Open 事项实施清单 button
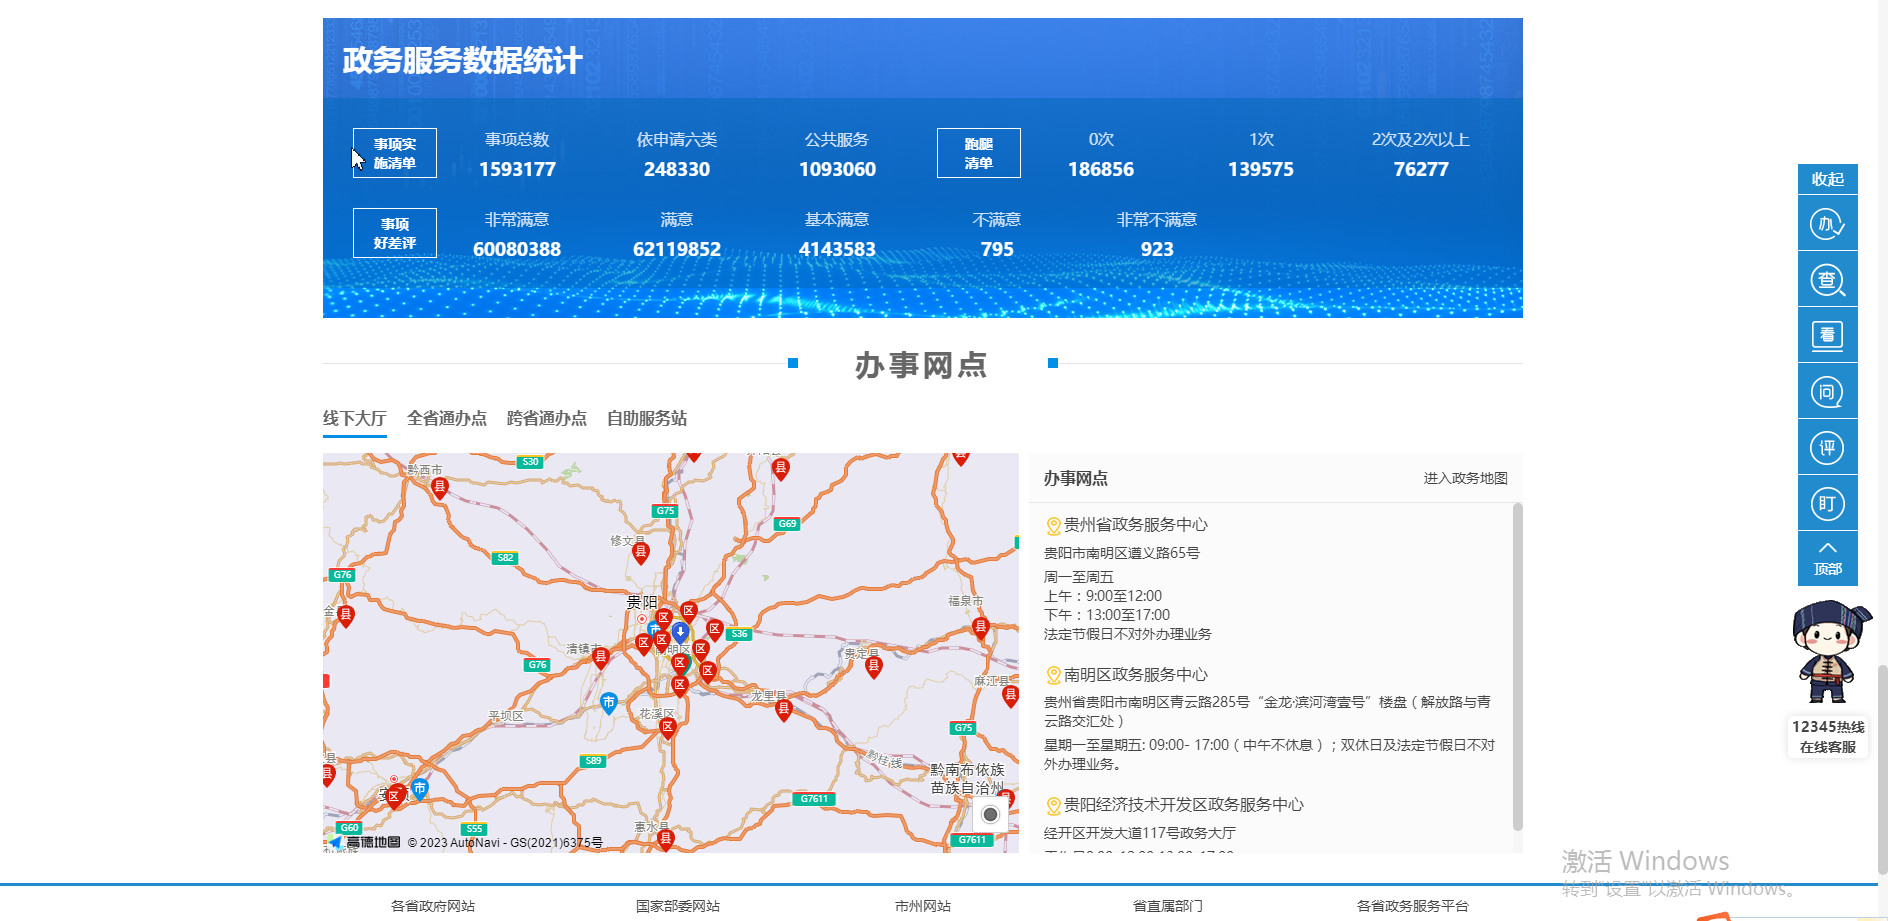This screenshot has height=921, width=1888. [x=395, y=153]
